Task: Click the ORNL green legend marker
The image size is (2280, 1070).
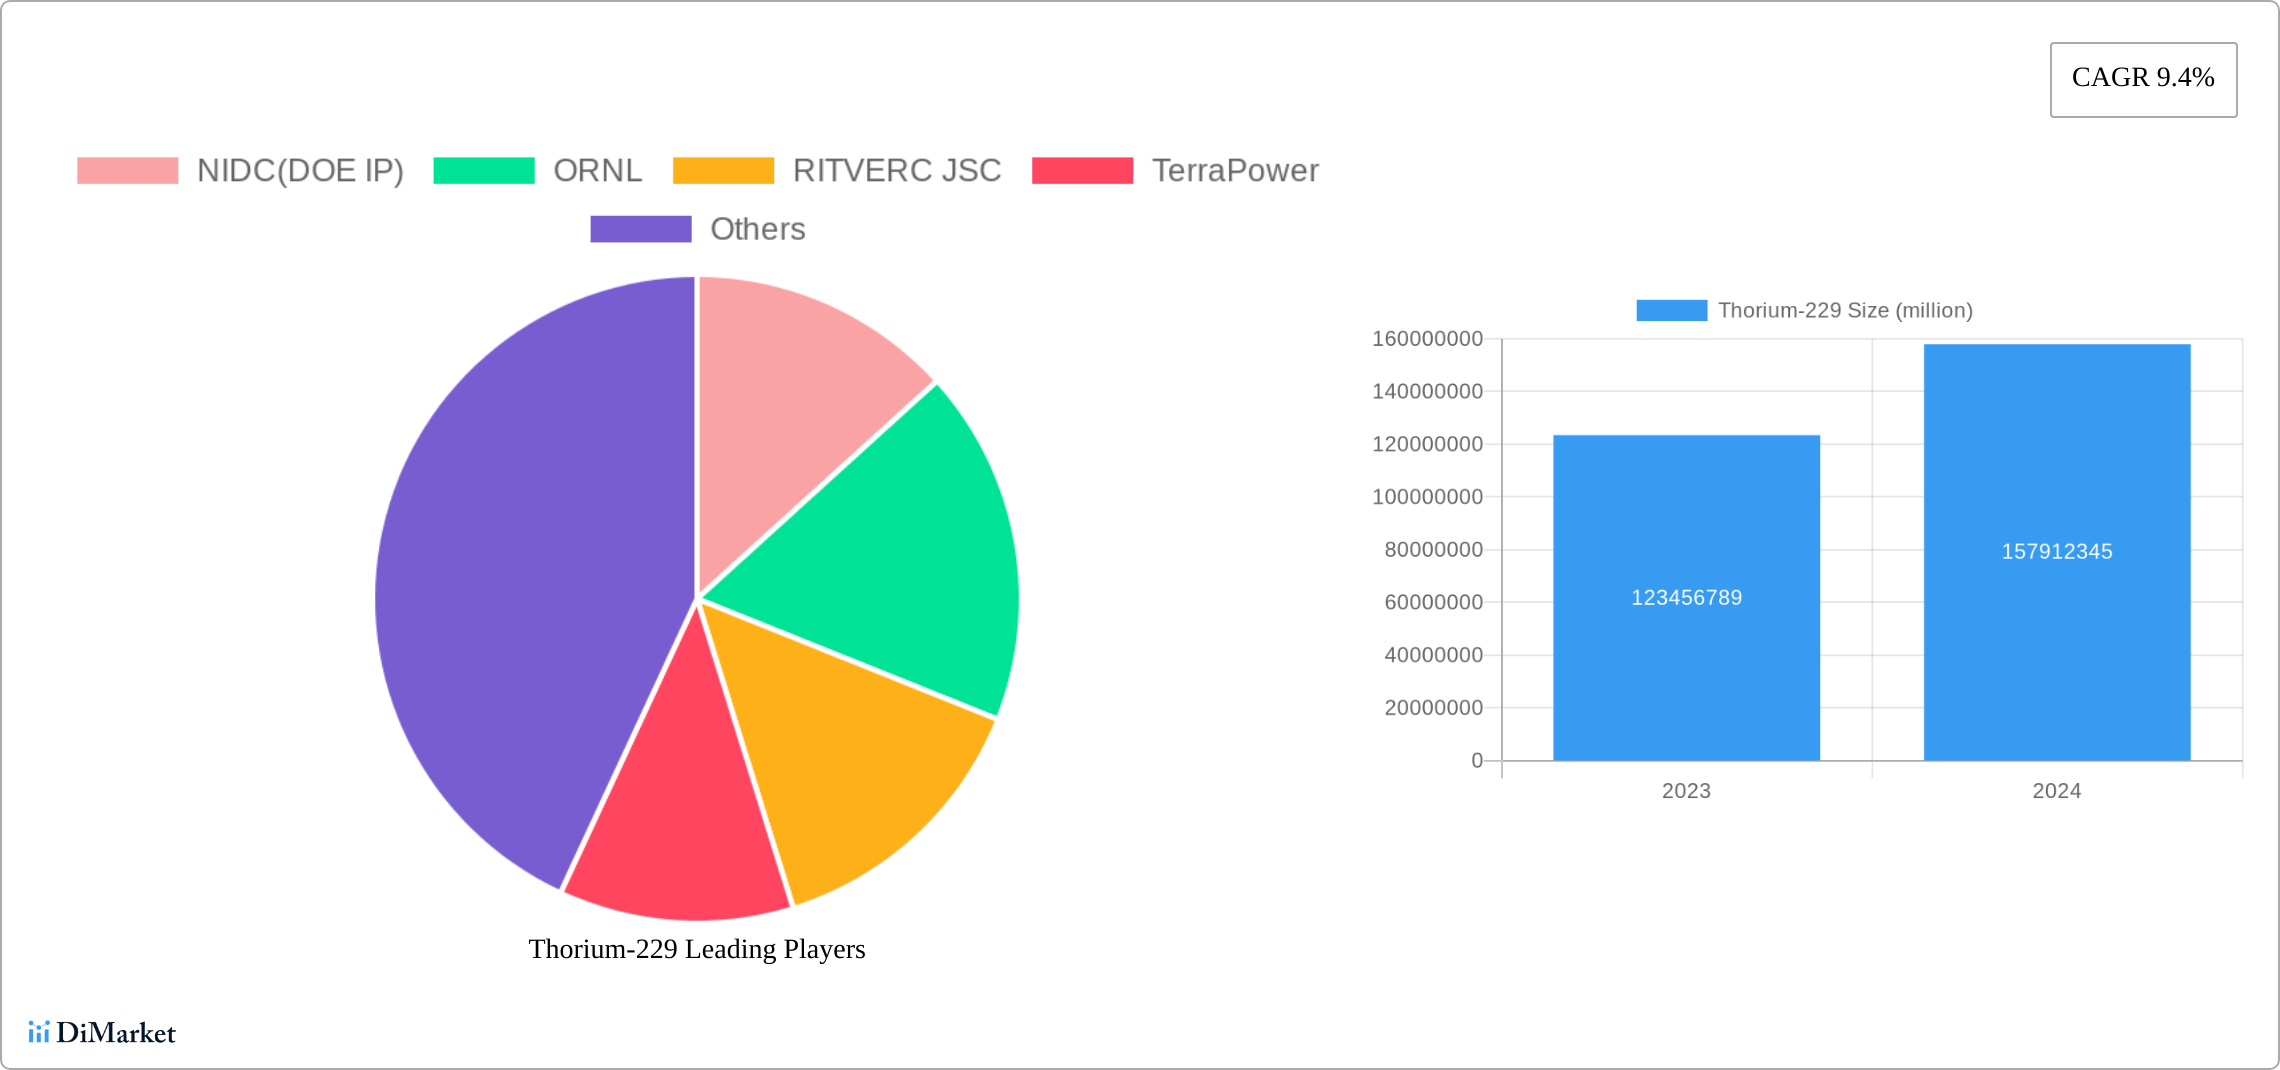Action: point(484,170)
